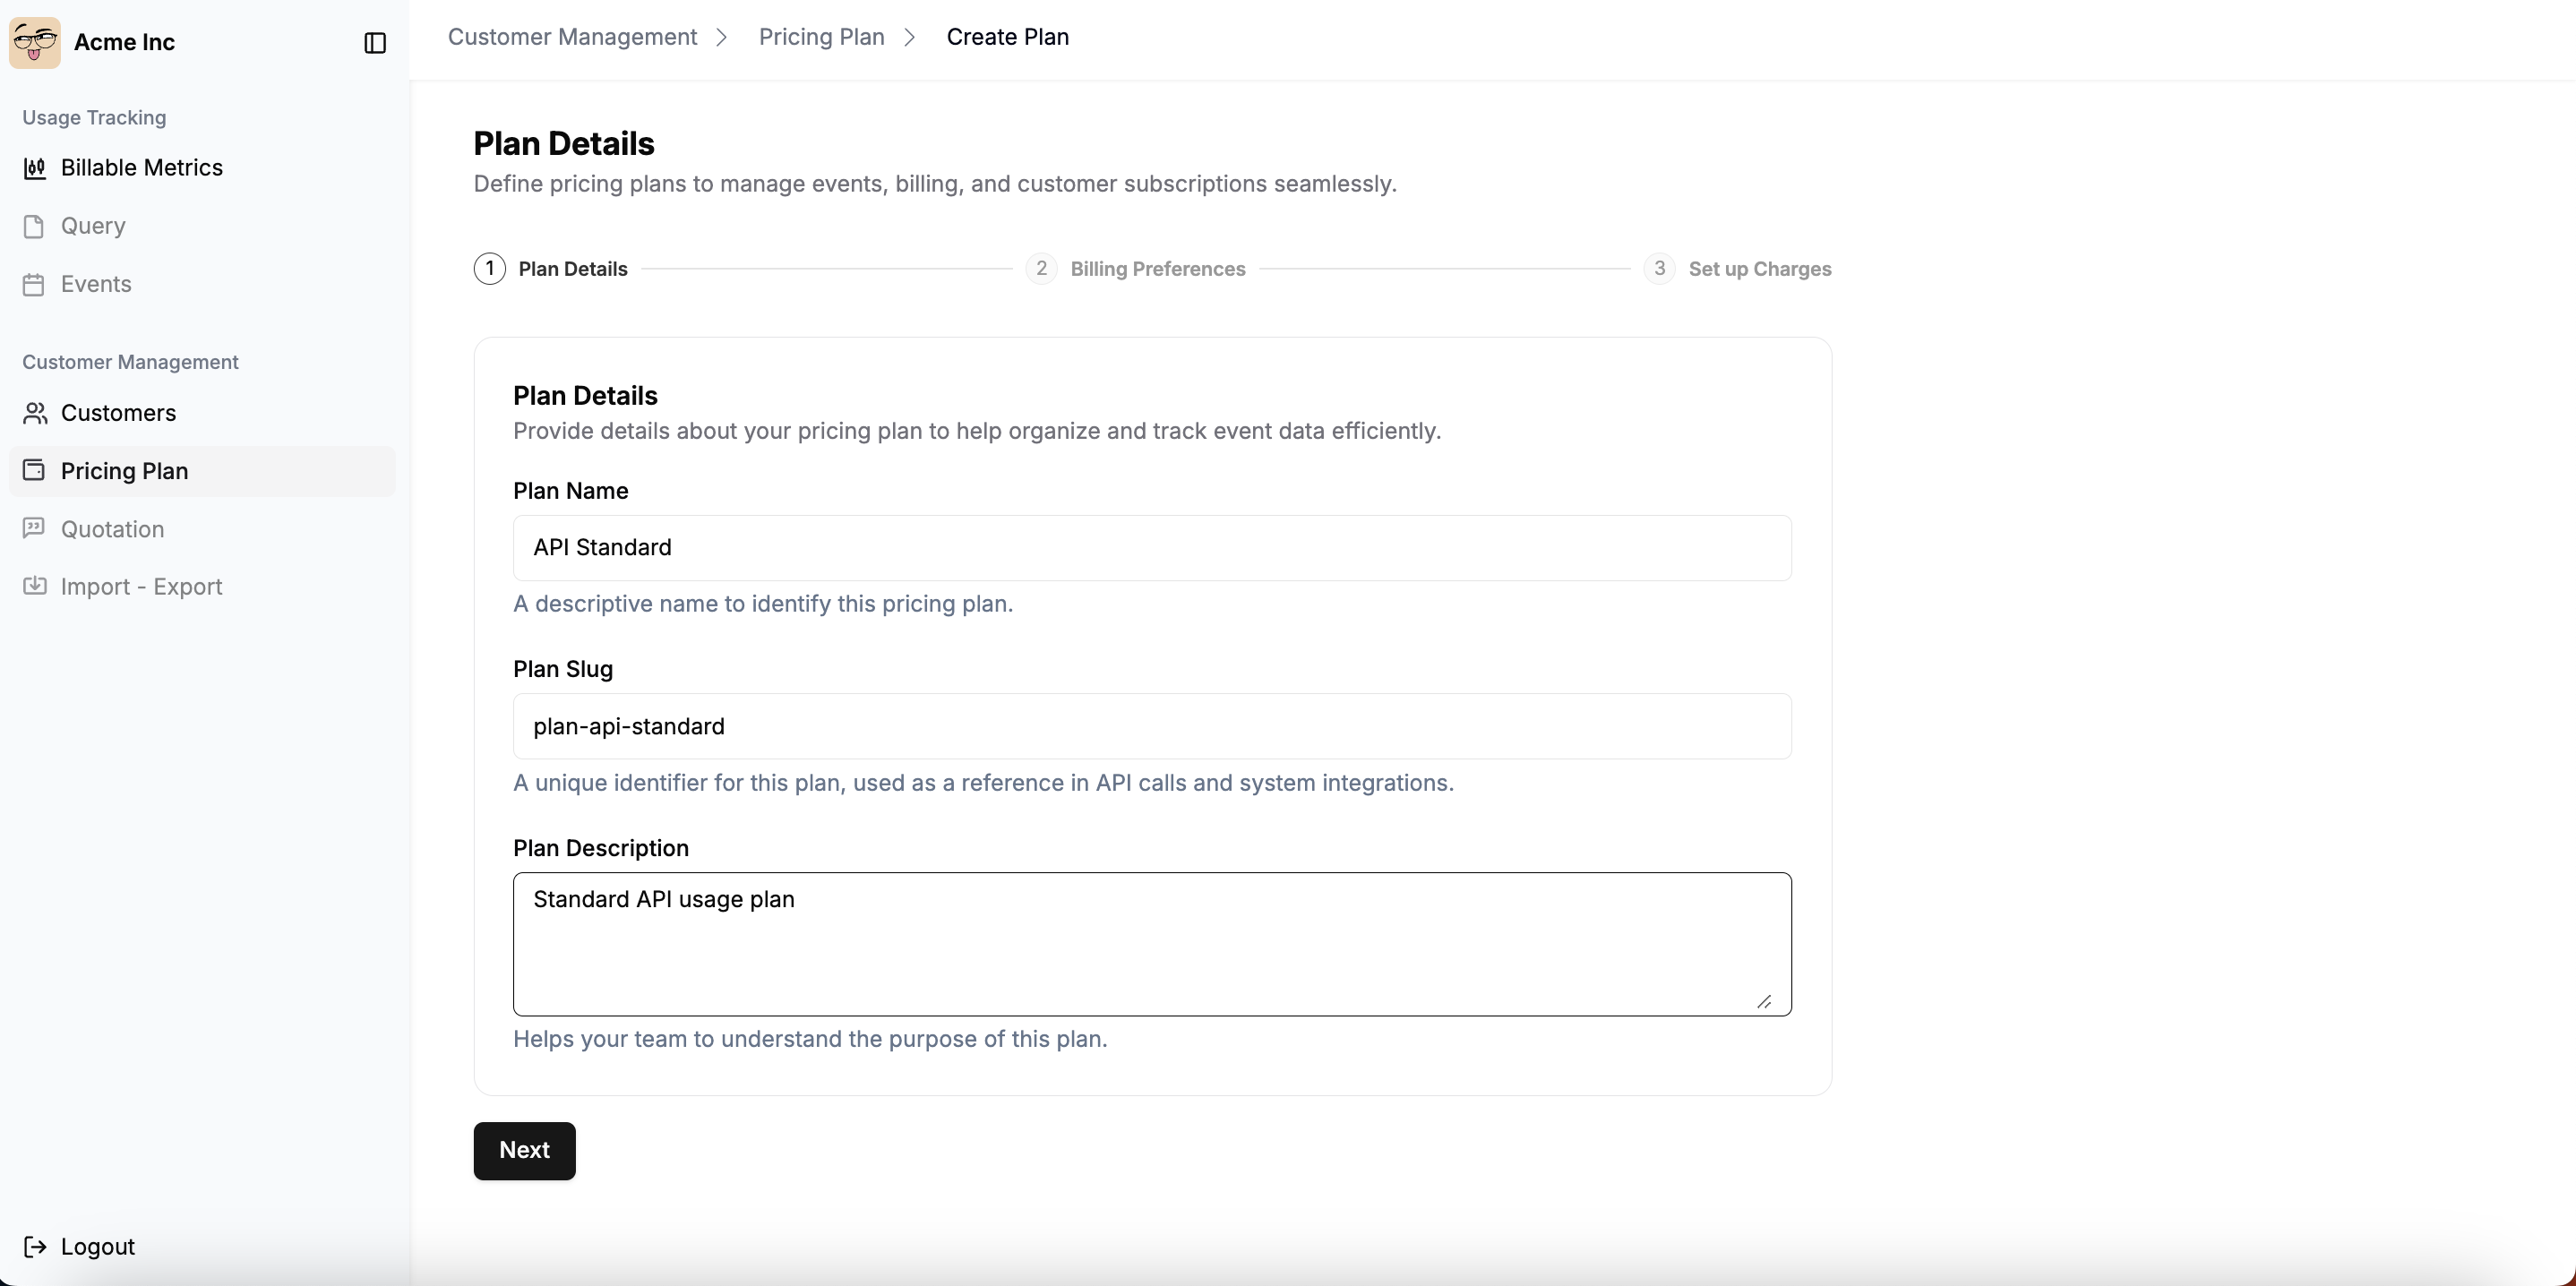Click into the Plan Slug field

[x=1152, y=726]
